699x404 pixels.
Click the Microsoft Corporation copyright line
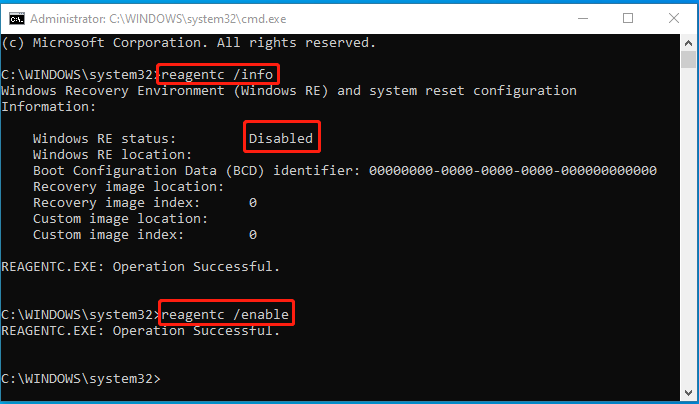coord(189,43)
